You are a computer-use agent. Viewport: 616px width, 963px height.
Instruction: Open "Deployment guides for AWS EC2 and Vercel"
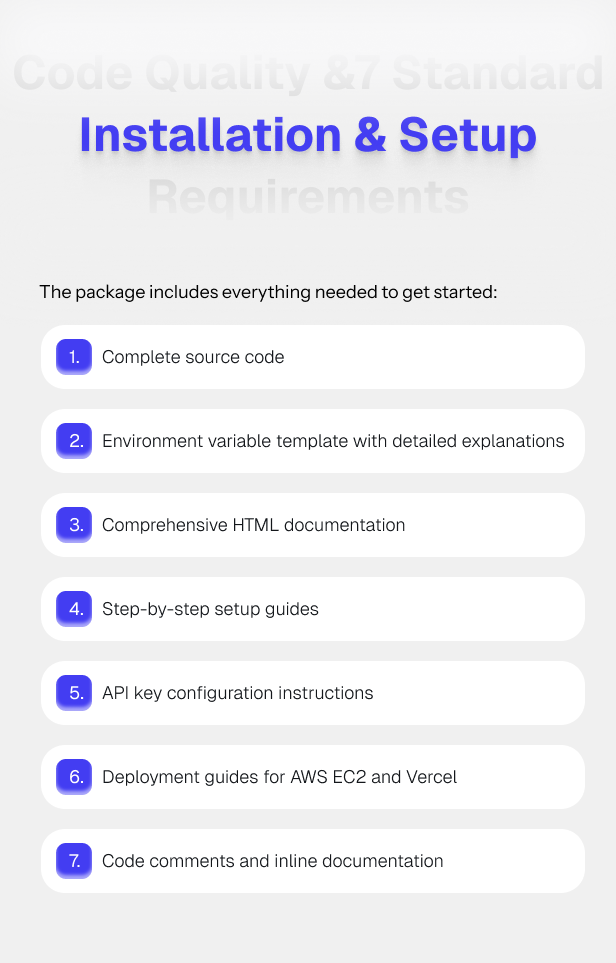279,777
